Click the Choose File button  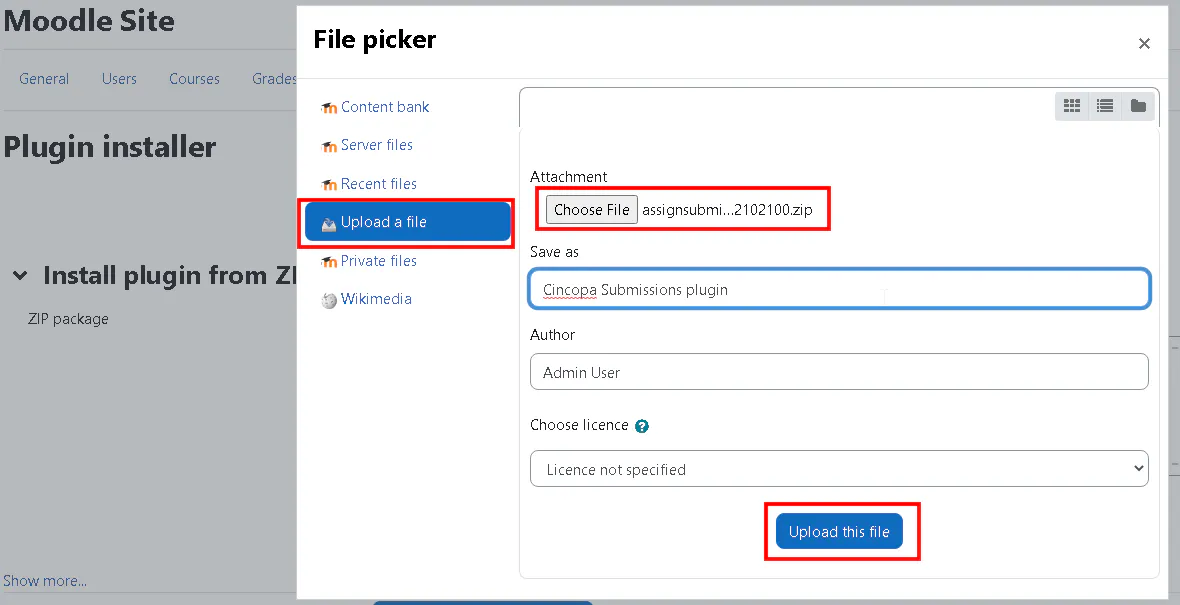592,210
